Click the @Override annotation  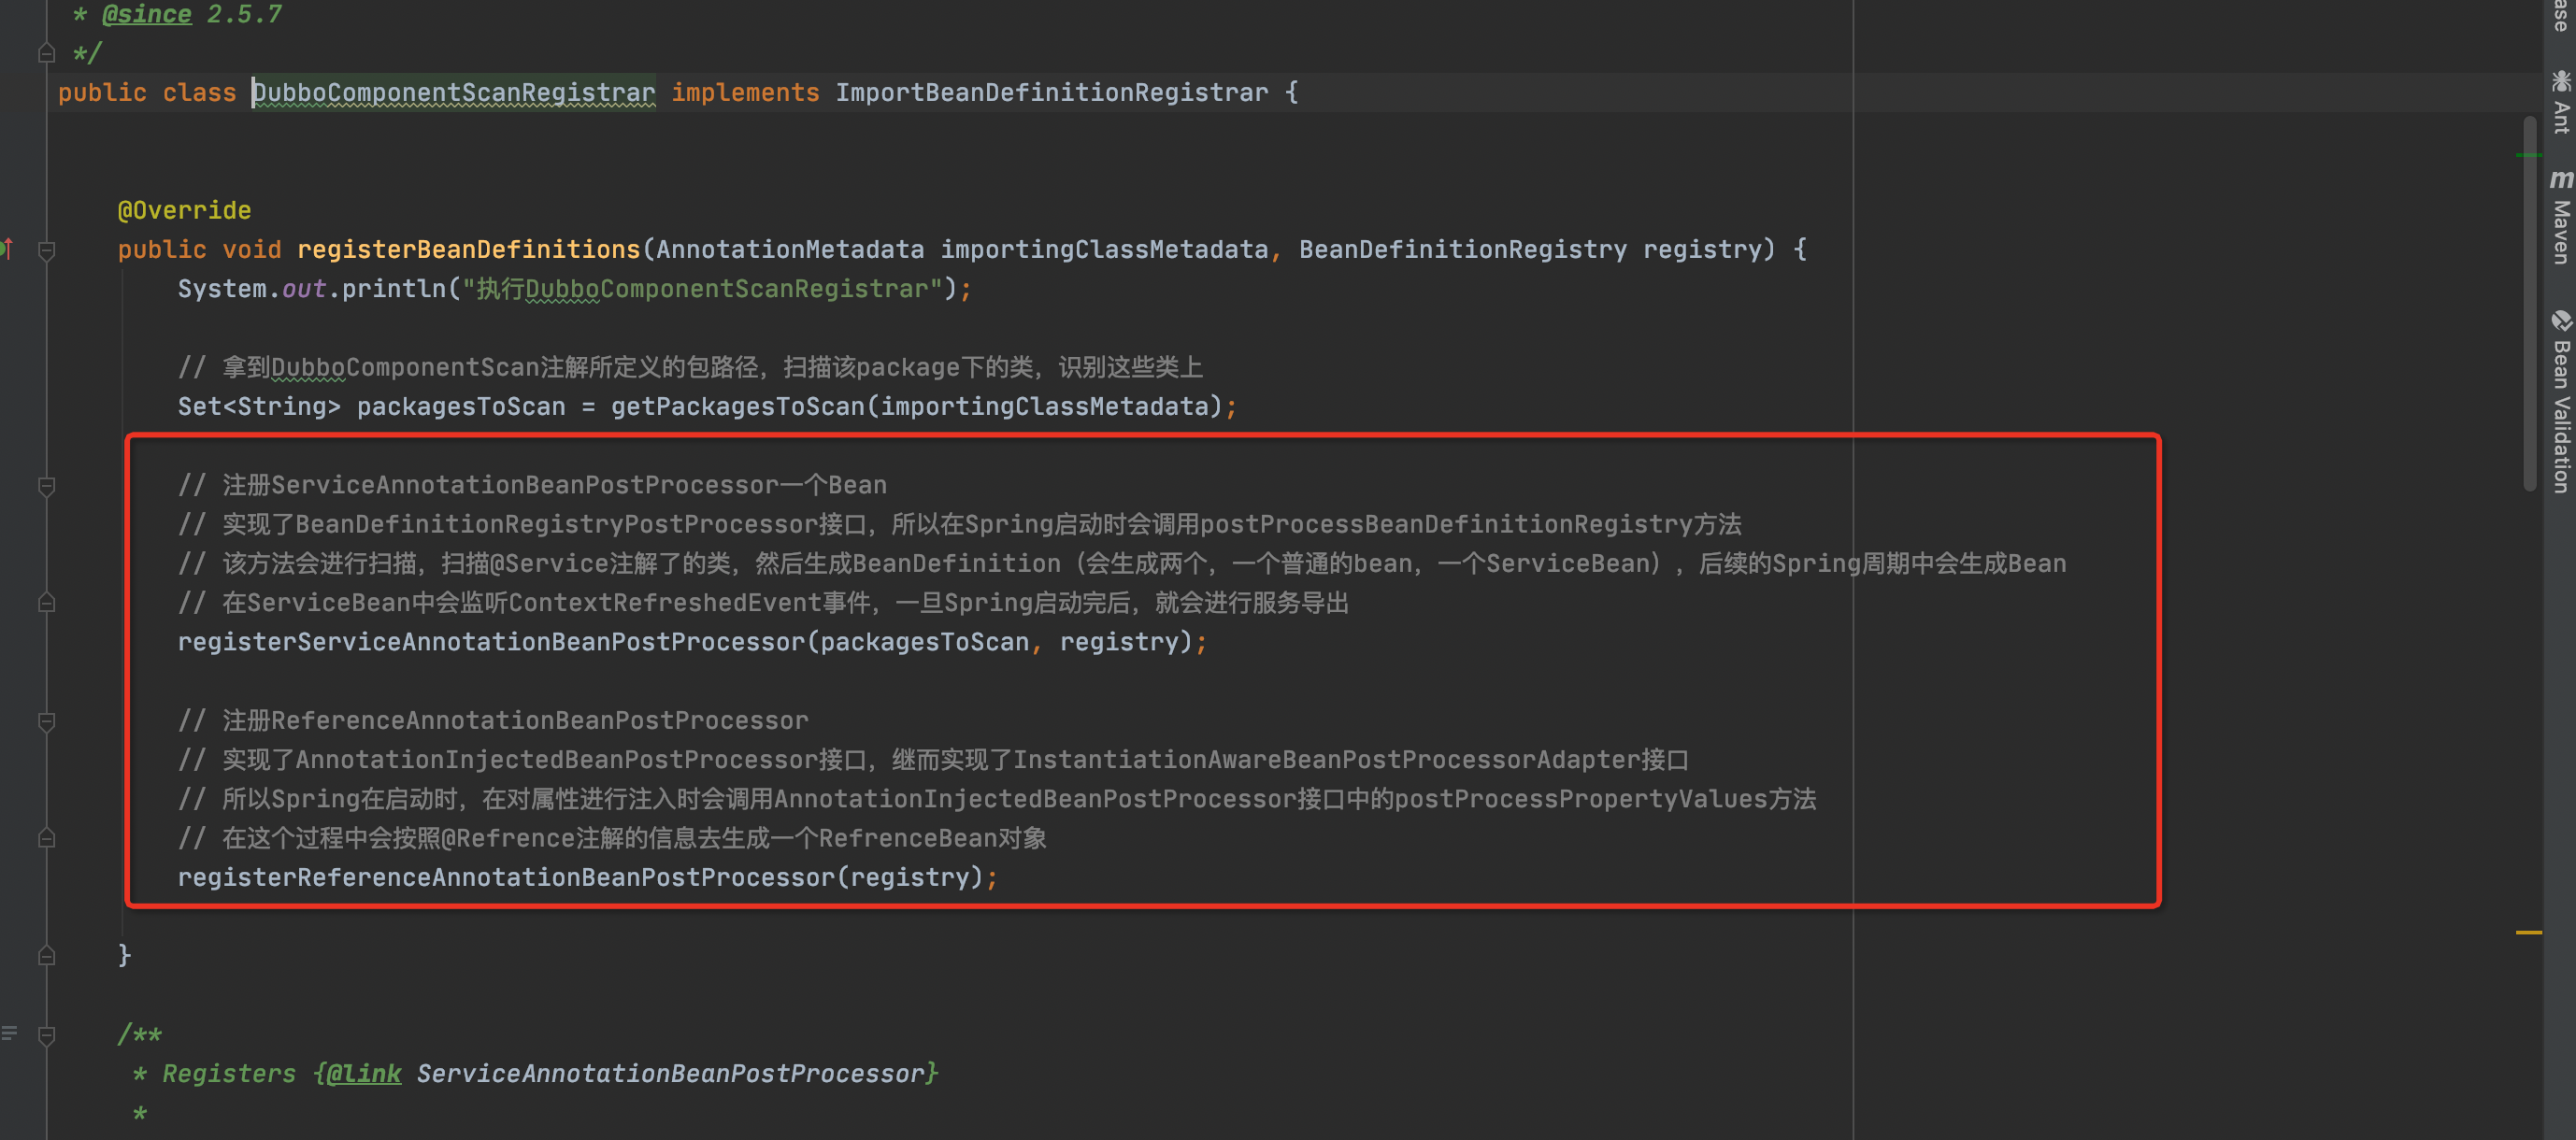tap(184, 210)
